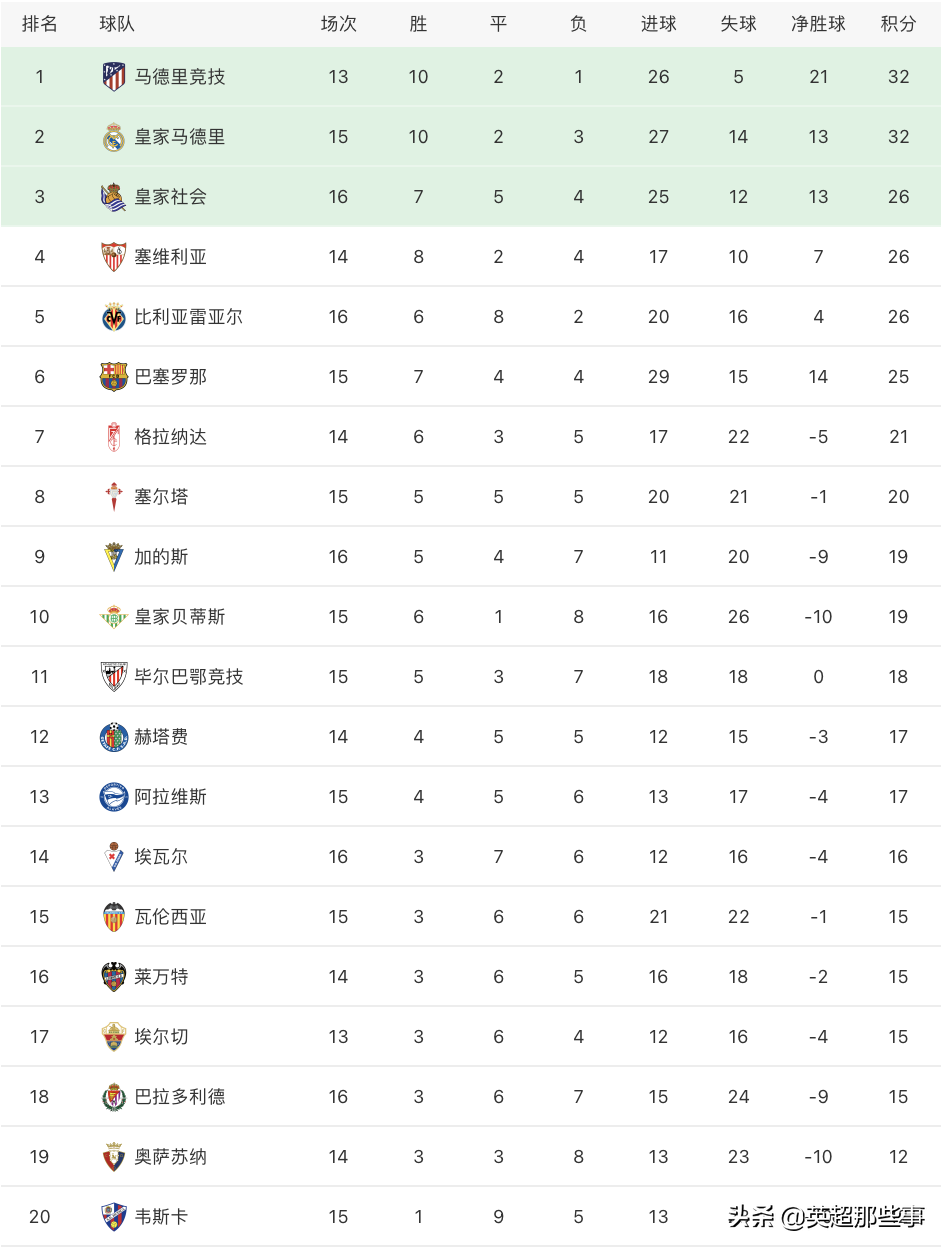
Task: Open the 巴拉多利德 team name link
Action: pyautogui.click(x=180, y=1097)
